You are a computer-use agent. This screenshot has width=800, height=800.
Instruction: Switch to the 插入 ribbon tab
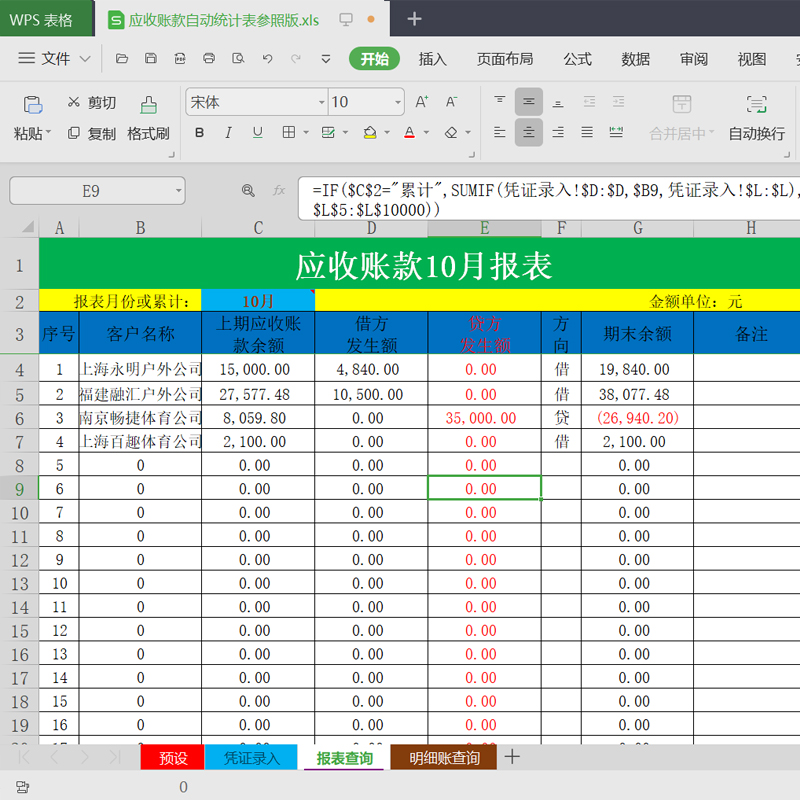tap(433, 59)
